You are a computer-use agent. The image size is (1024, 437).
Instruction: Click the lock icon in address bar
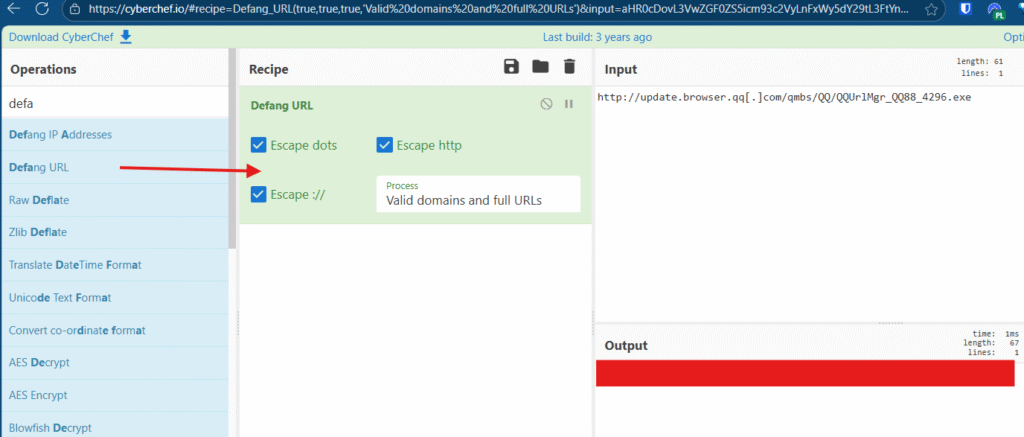[74, 10]
